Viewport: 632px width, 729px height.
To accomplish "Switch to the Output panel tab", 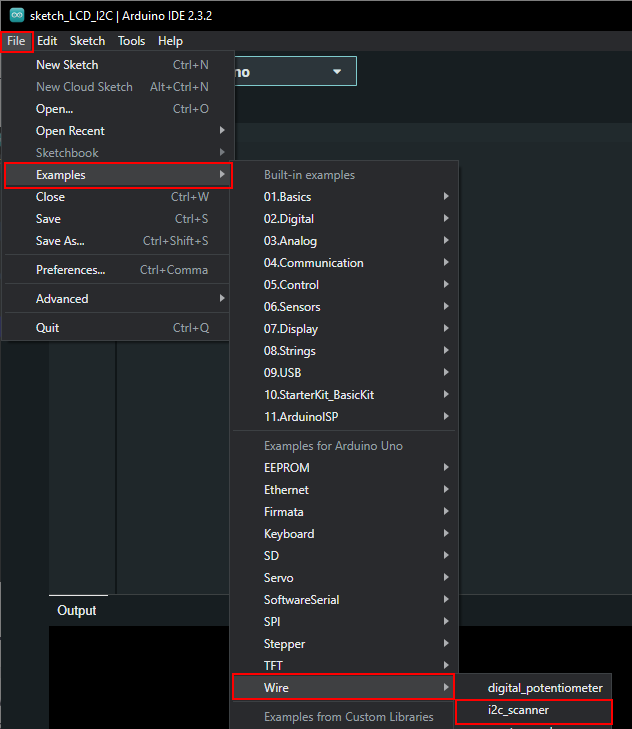I will click(x=77, y=611).
